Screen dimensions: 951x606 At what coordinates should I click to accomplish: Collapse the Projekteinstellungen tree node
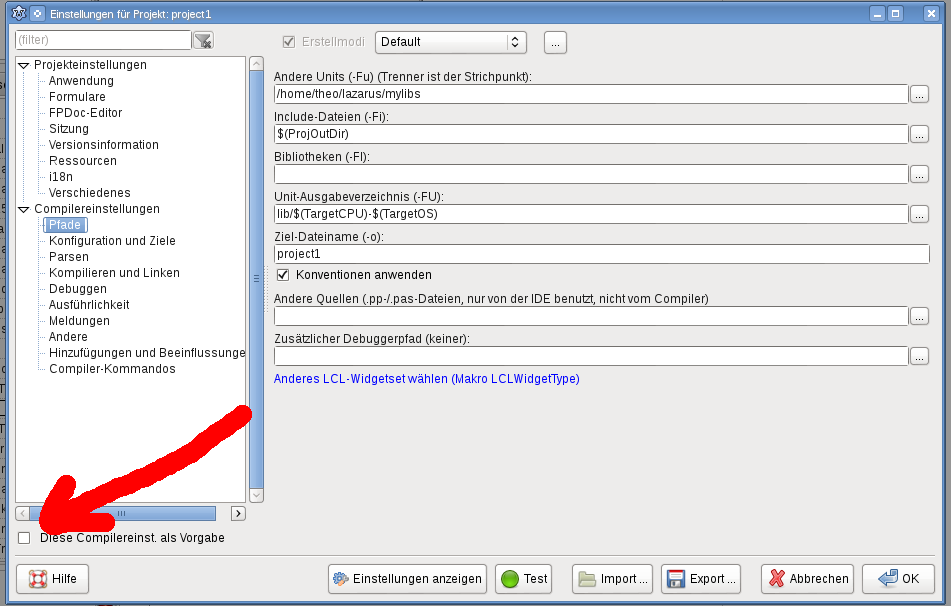[24, 65]
